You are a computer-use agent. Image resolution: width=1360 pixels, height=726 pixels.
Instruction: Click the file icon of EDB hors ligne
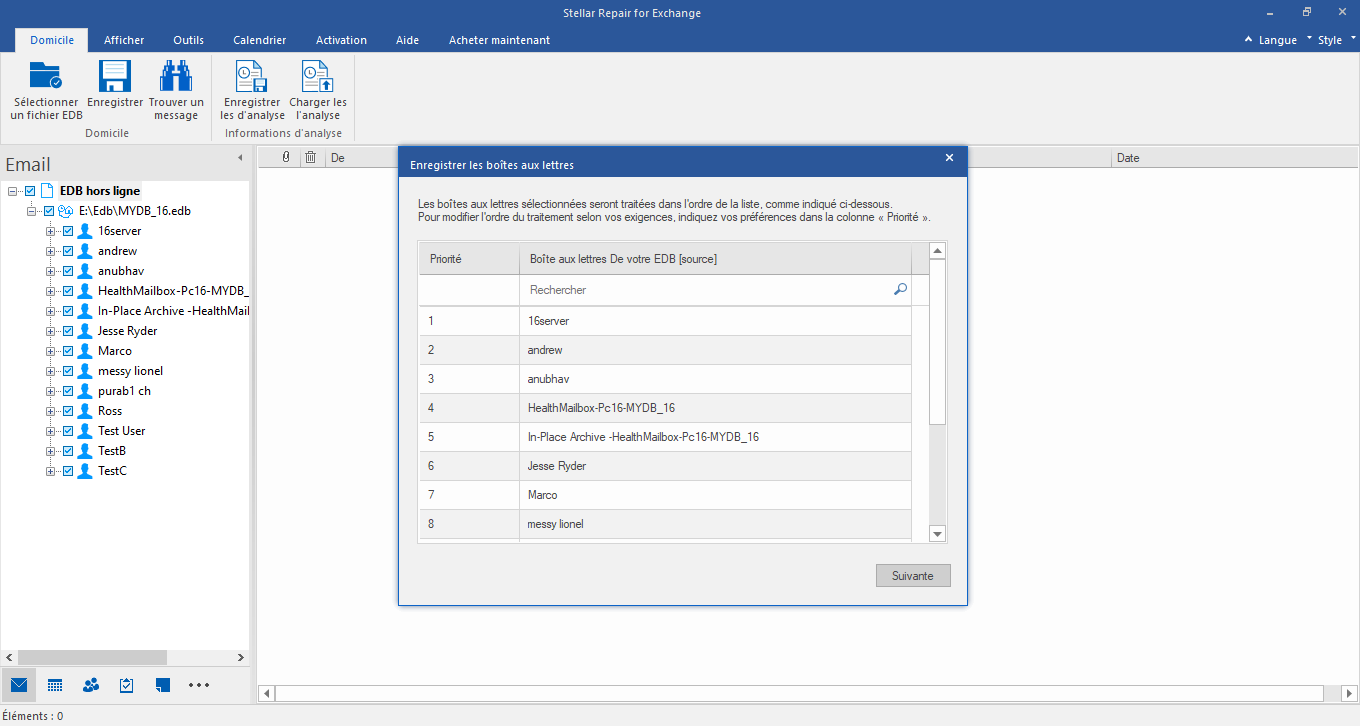[x=47, y=191]
